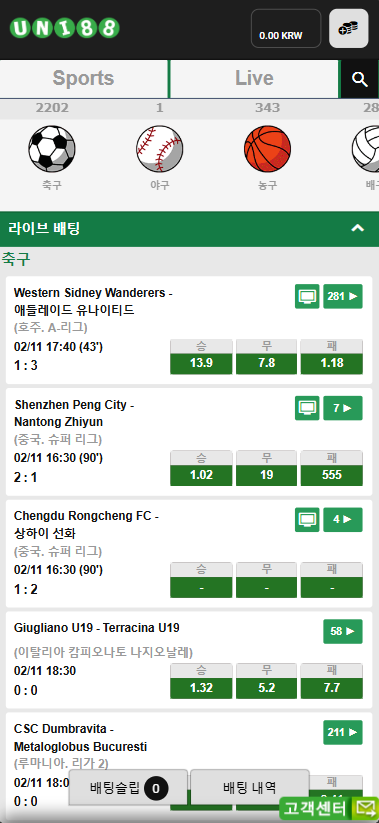Open the search magnifier icon
Image resolution: width=379 pixels, height=823 pixels.
pos(360,79)
